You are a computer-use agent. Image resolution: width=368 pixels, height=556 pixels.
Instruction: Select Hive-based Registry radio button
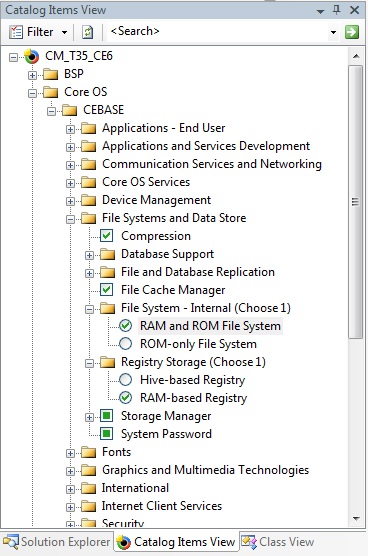[x=126, y=380]
